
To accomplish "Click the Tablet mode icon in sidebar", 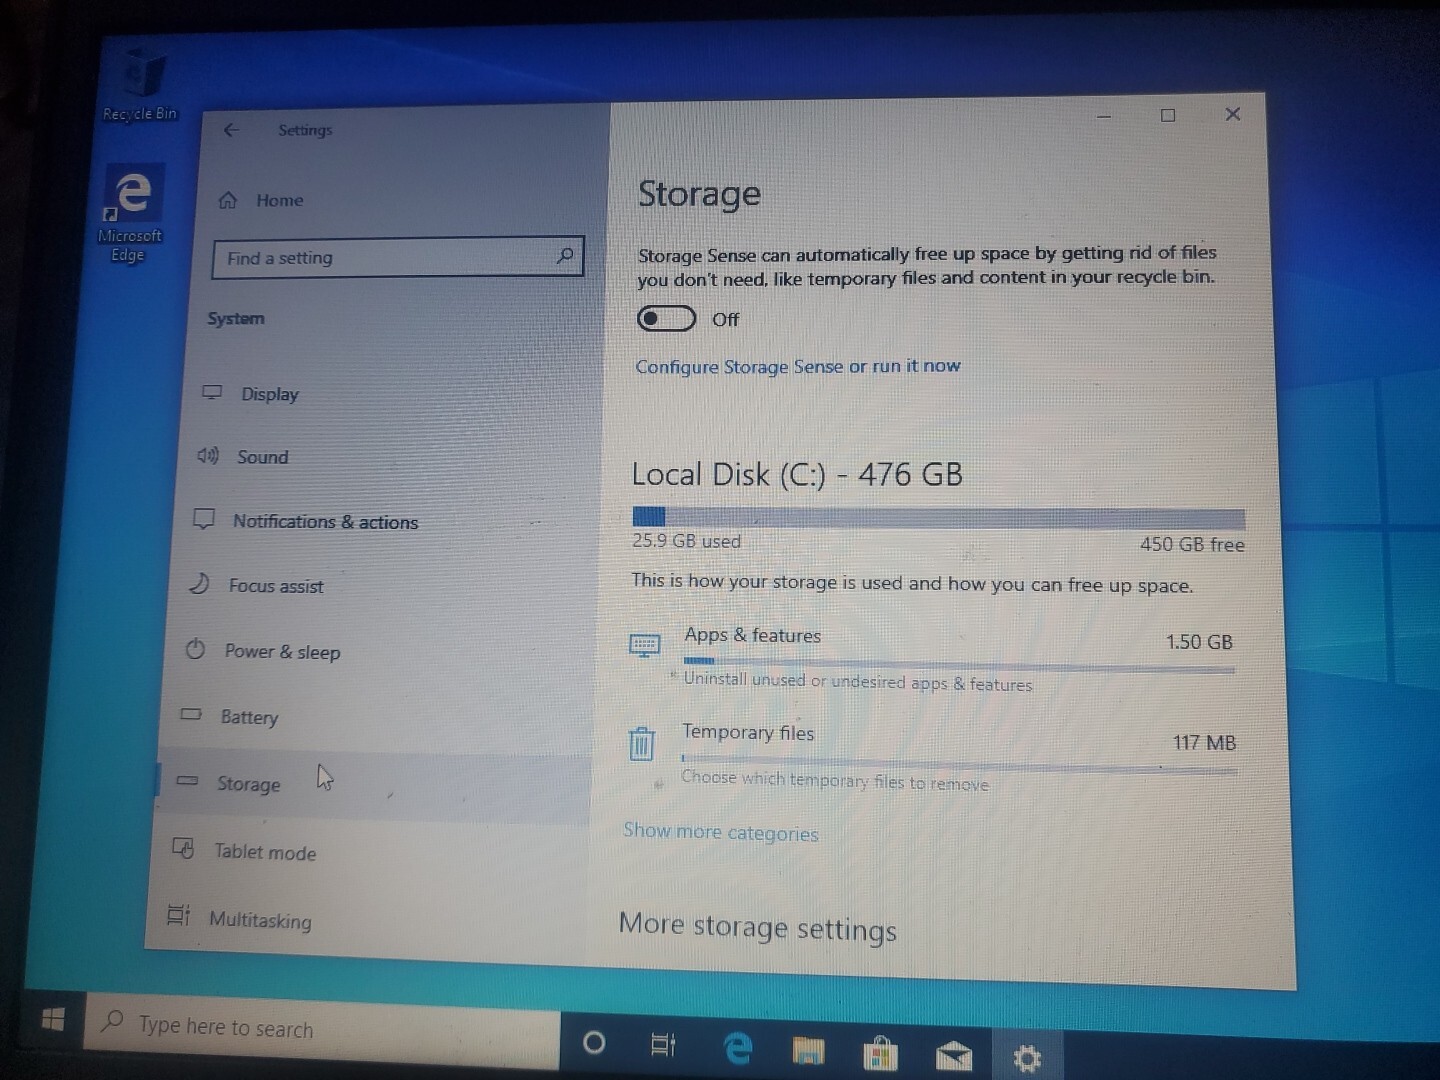I will [183, 848].
